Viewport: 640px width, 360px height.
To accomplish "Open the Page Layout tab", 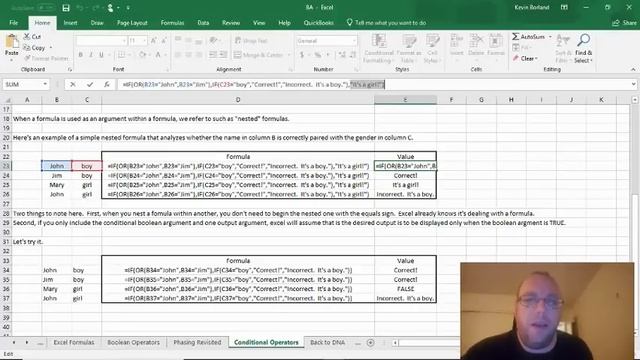I will click(132, 23).
